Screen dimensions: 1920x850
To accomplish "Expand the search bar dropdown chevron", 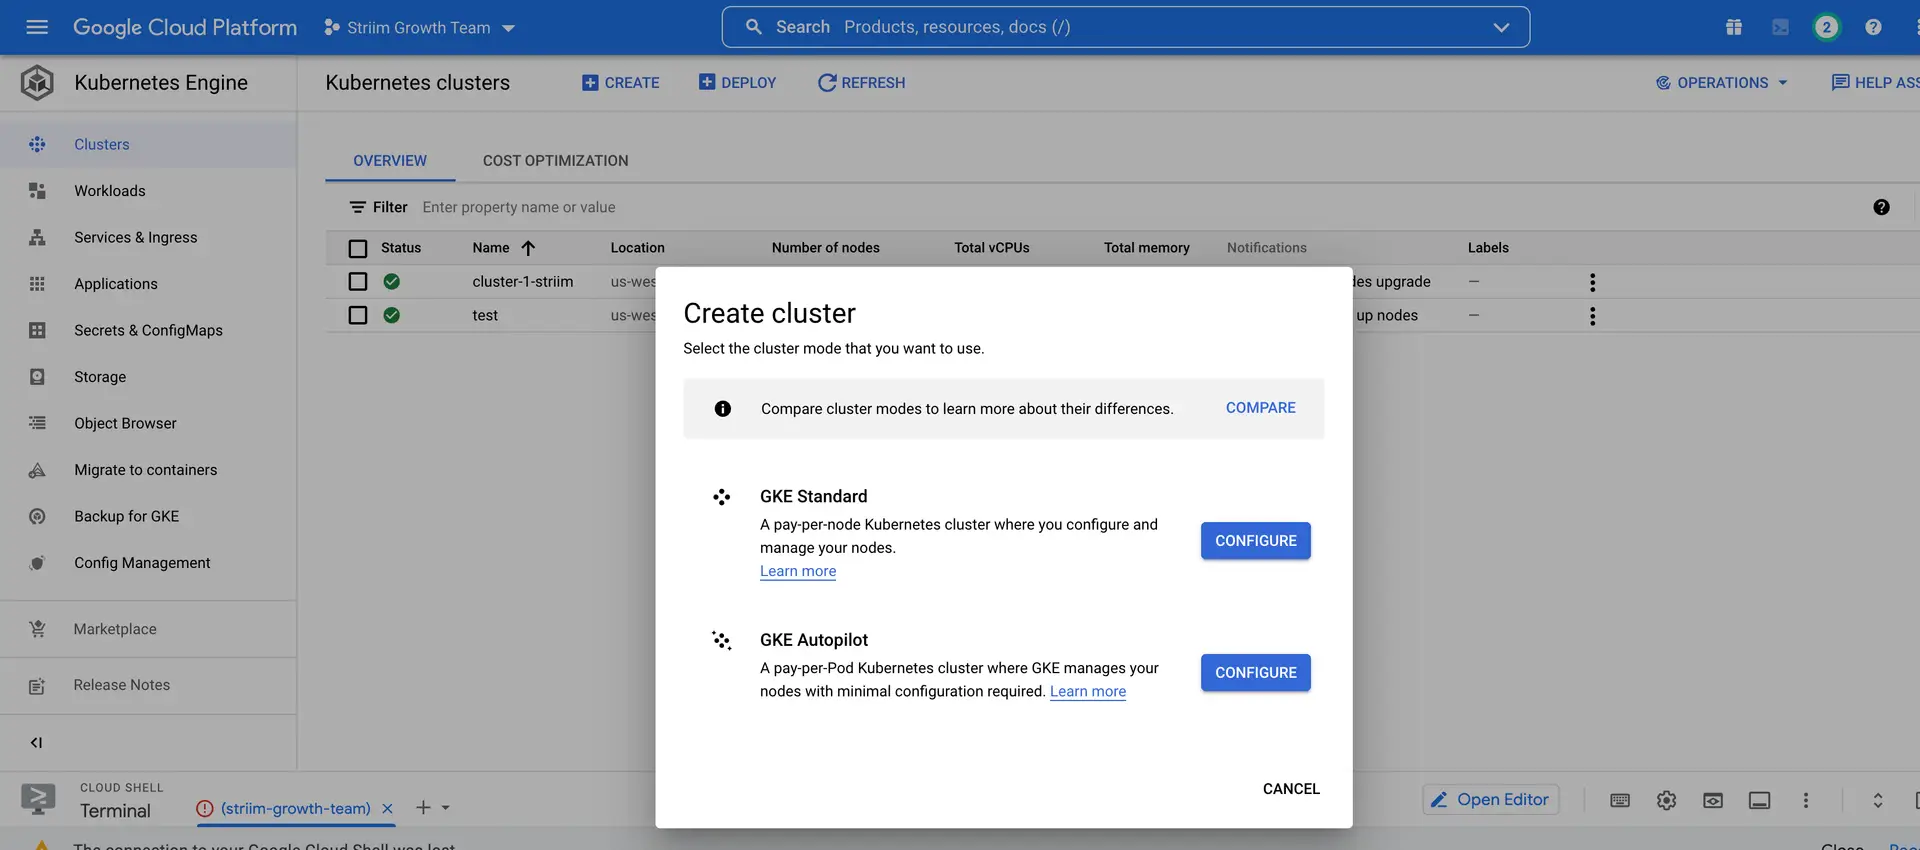I will pos(1501,27).
